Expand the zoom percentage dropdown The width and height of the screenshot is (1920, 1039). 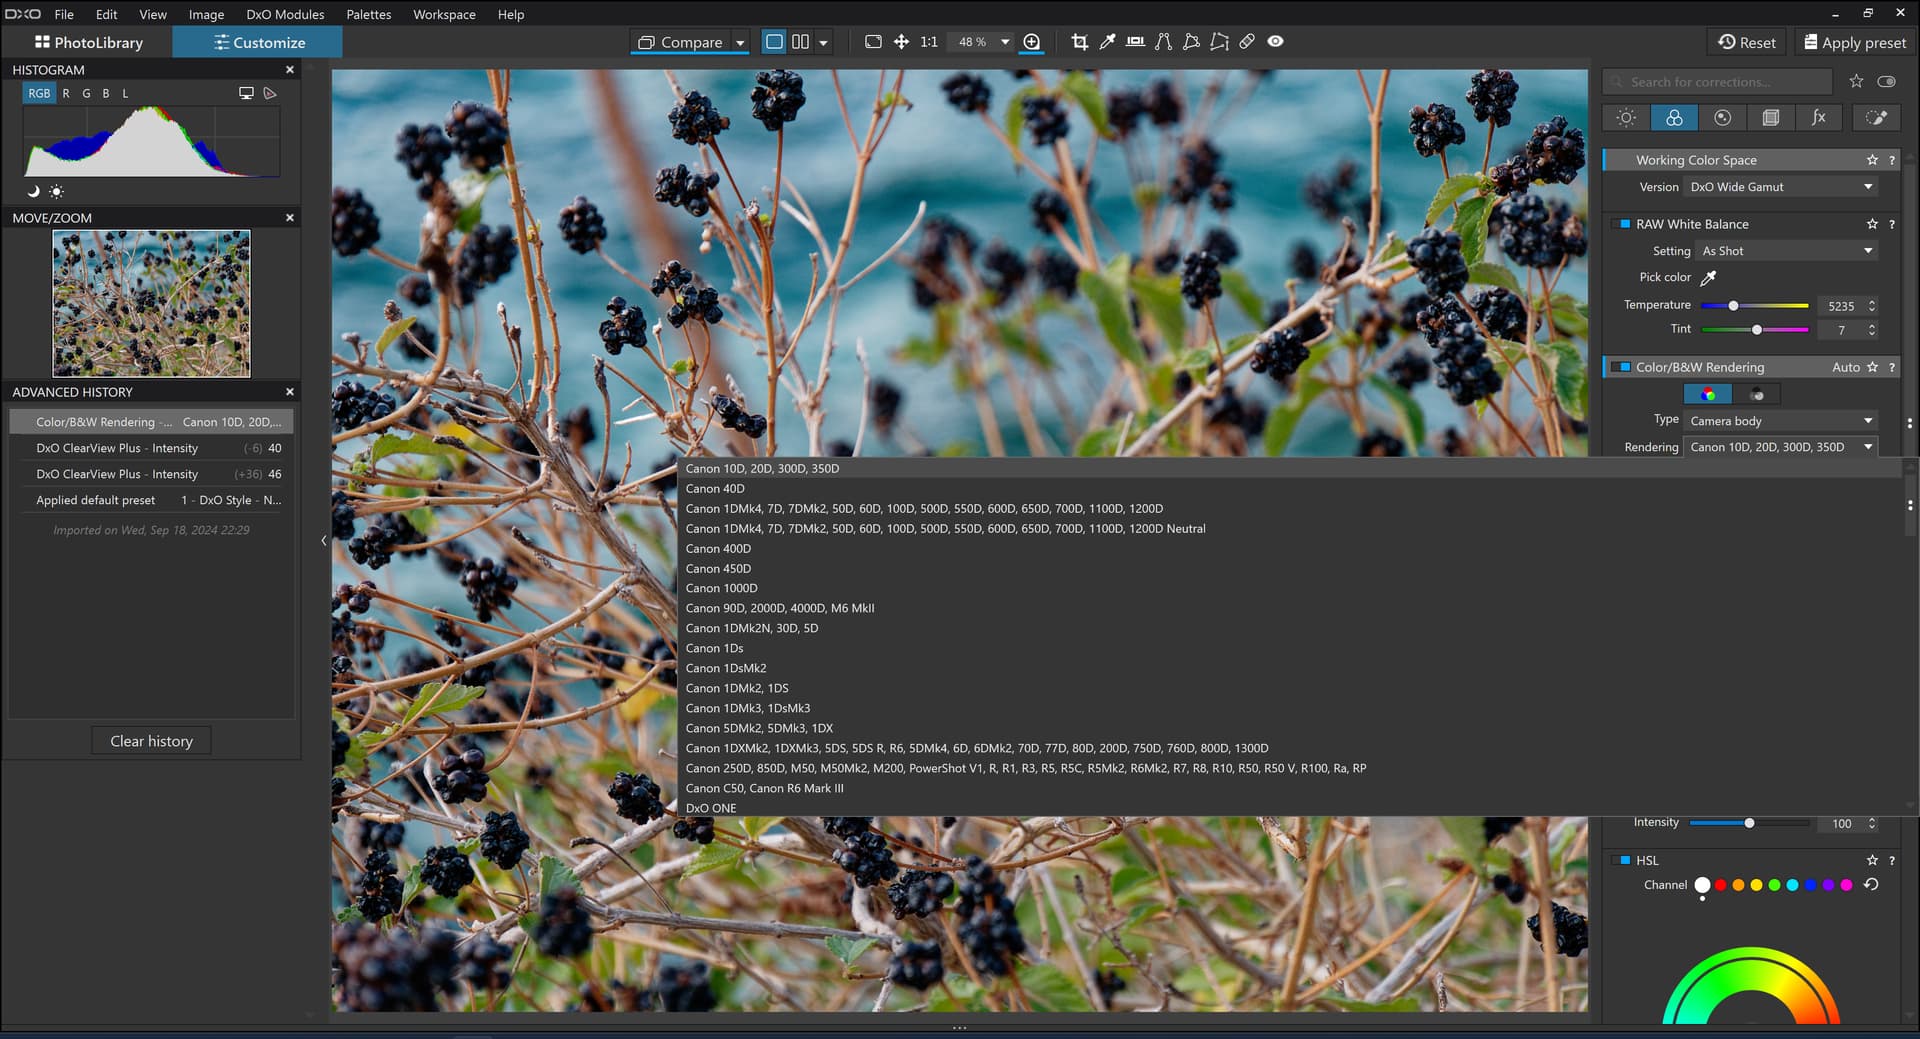coord(1005,42)
